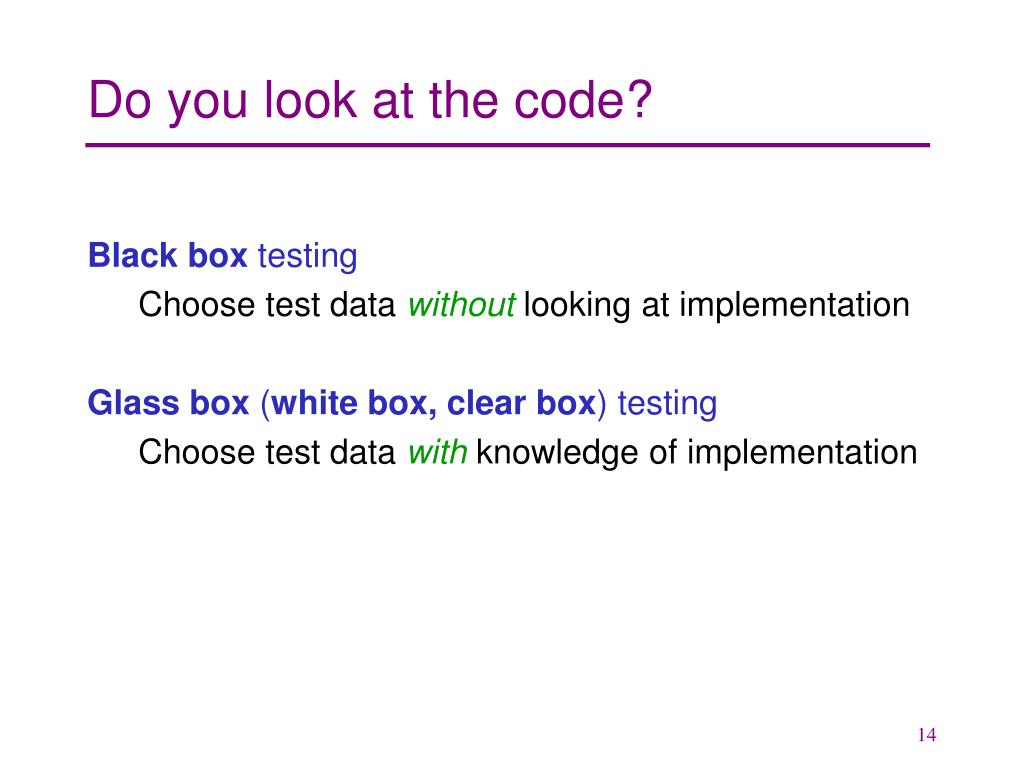Select the bold 'Glass box' heading text
This screenshot has height=768, width=1024.
point(168,403)
